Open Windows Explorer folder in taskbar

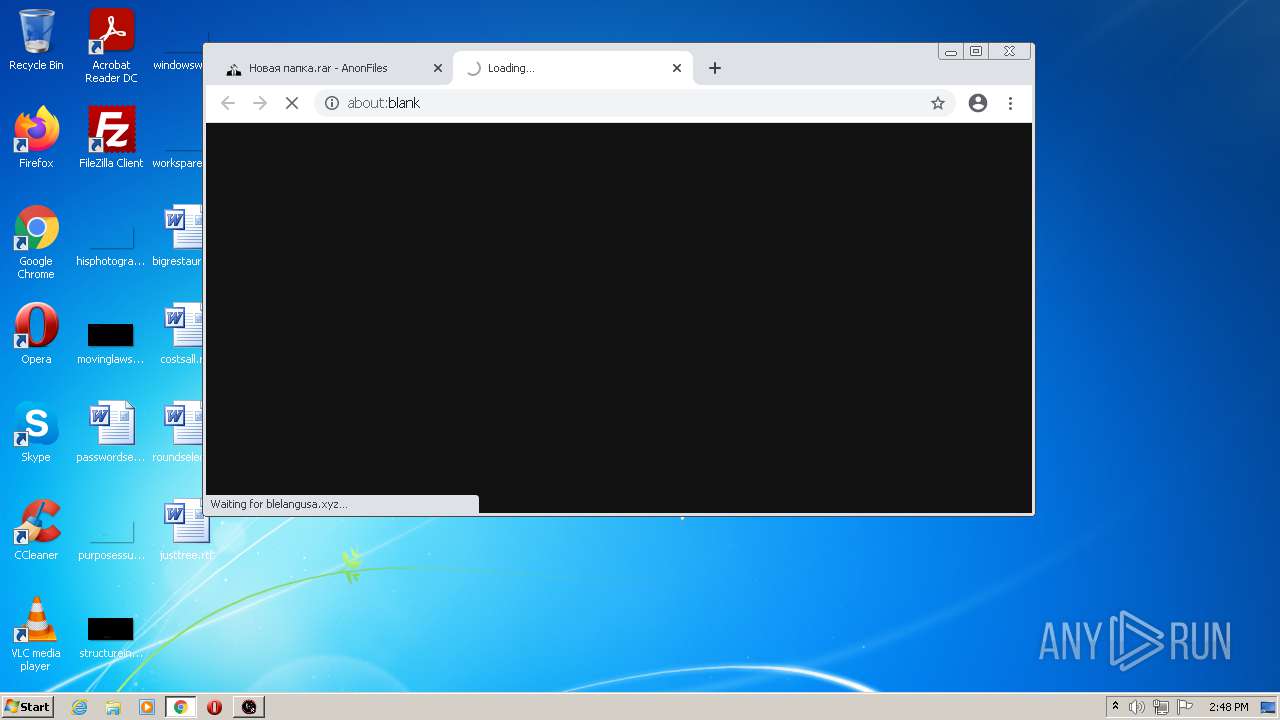coord(113,707)
